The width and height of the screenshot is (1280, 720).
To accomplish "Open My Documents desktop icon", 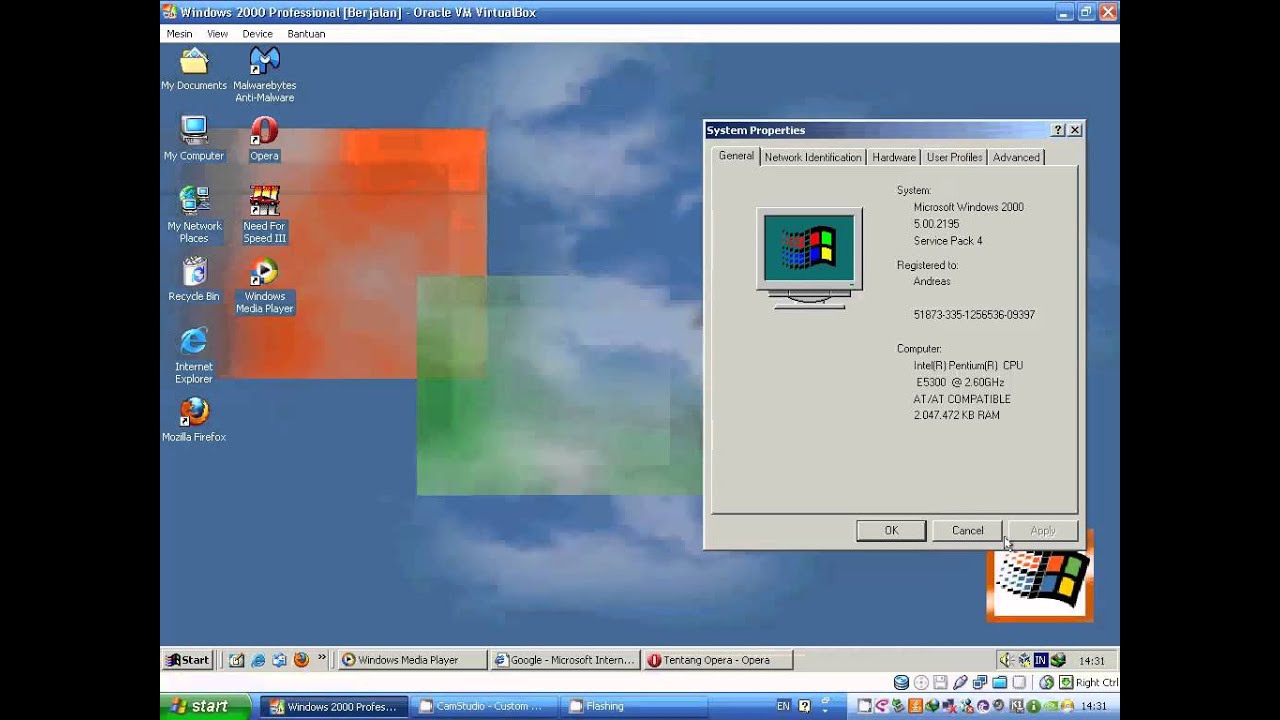I will pos(194,69).
